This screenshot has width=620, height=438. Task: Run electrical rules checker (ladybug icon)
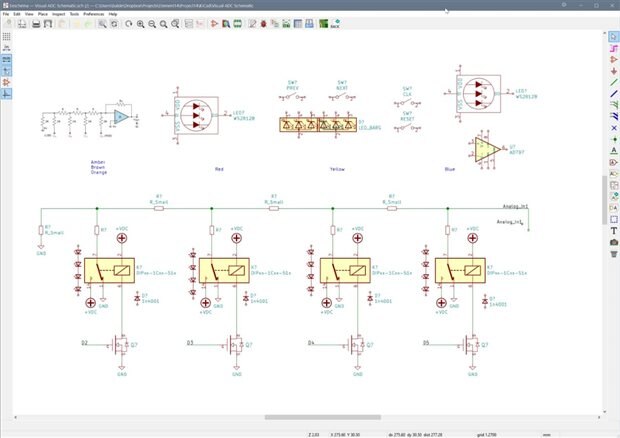[263, 23]
